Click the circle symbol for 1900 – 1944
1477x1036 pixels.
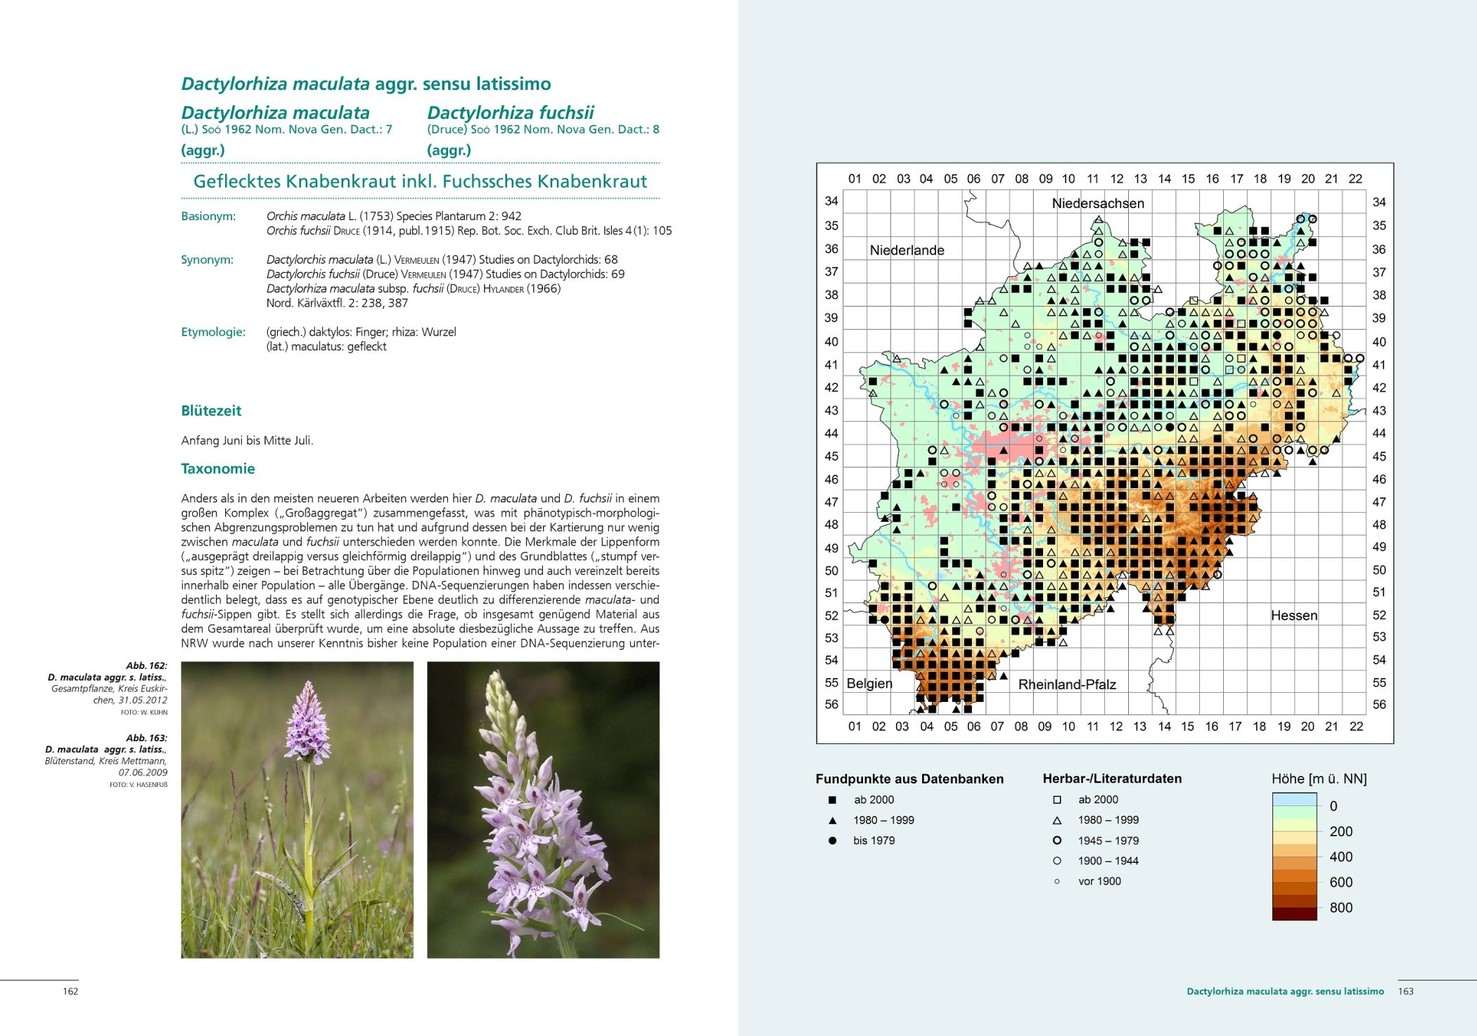1056,861
